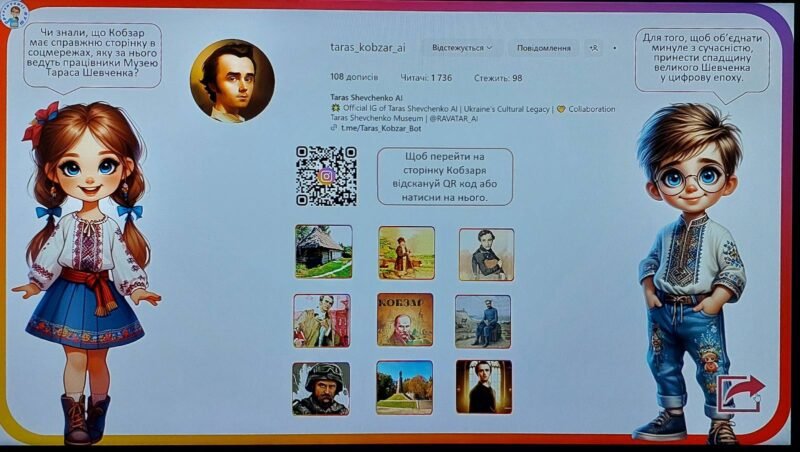This screenshot has height=452, width=800.
Task: View the Стежить 98 following list
Action: [499, 77]
